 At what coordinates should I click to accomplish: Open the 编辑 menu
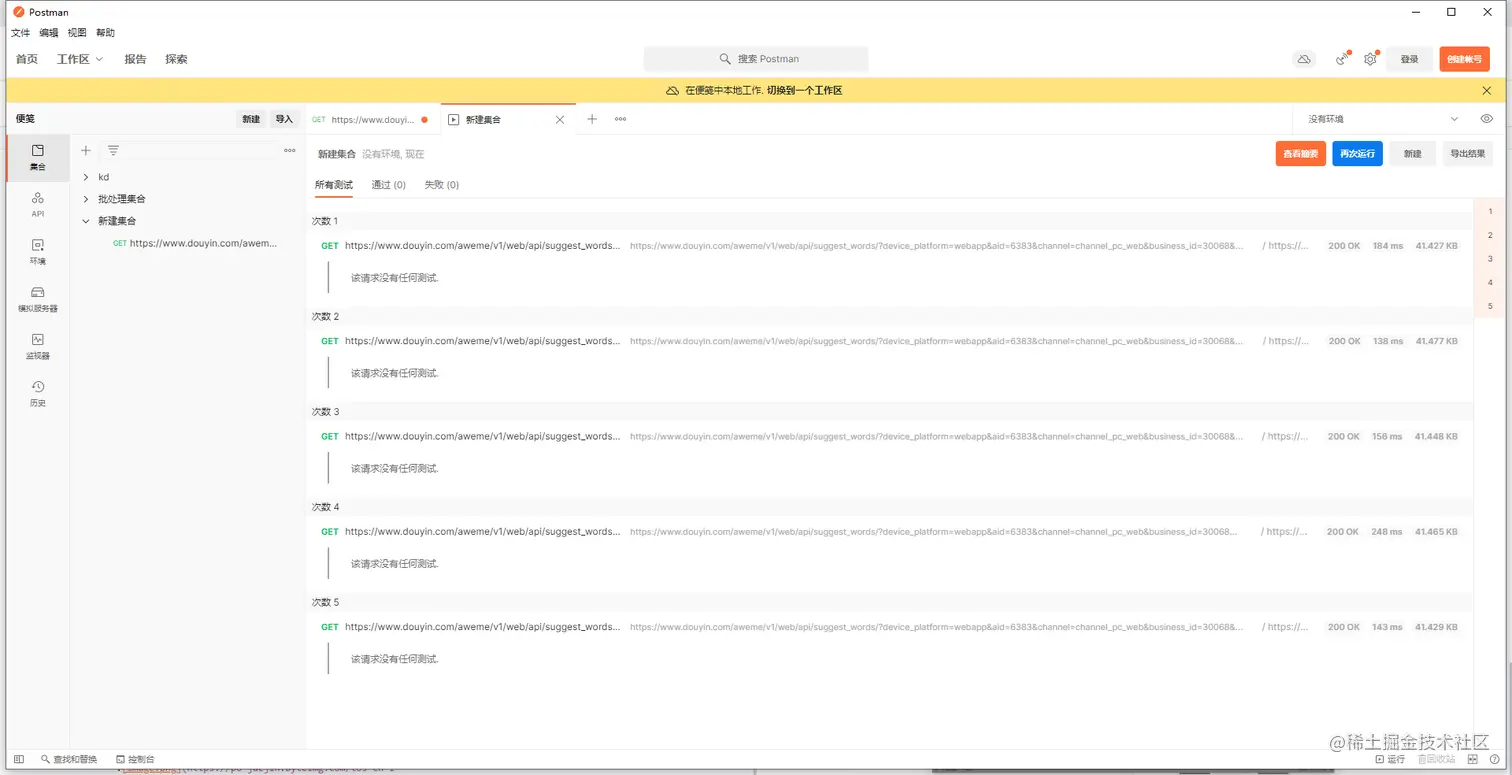(49, 33)
